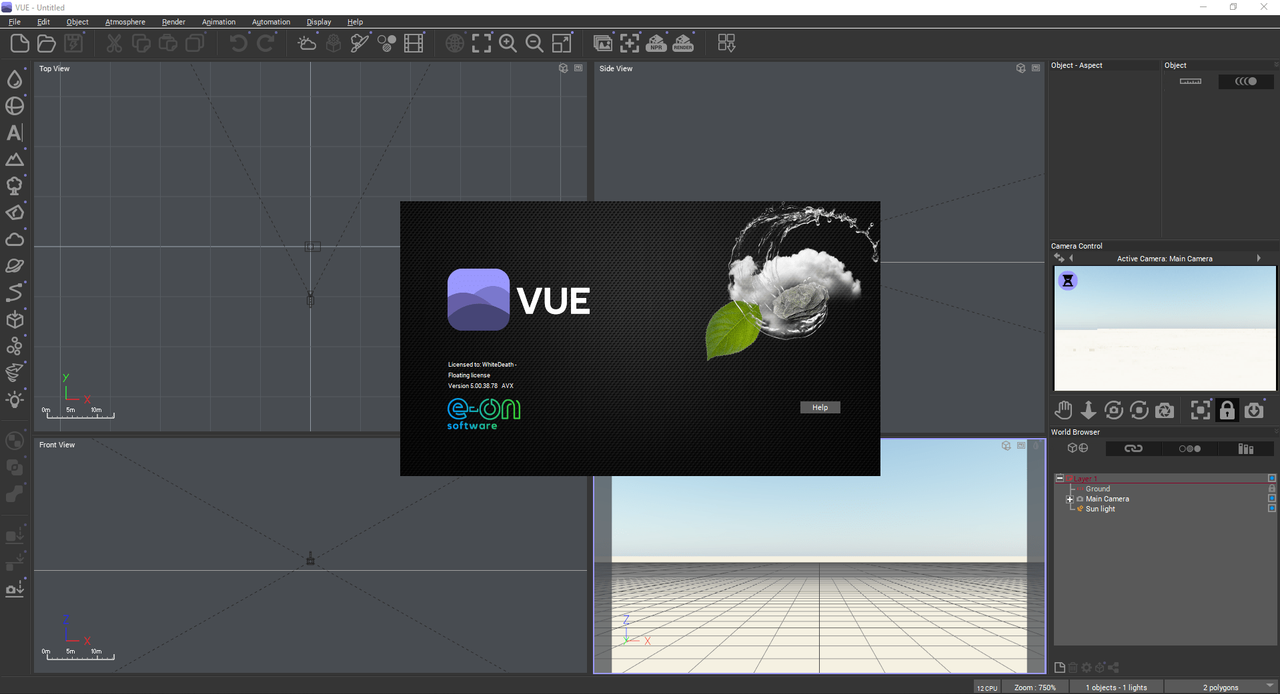
Task: Select the planet object tool
Action: pyautogui.click(x=15, y=266)
